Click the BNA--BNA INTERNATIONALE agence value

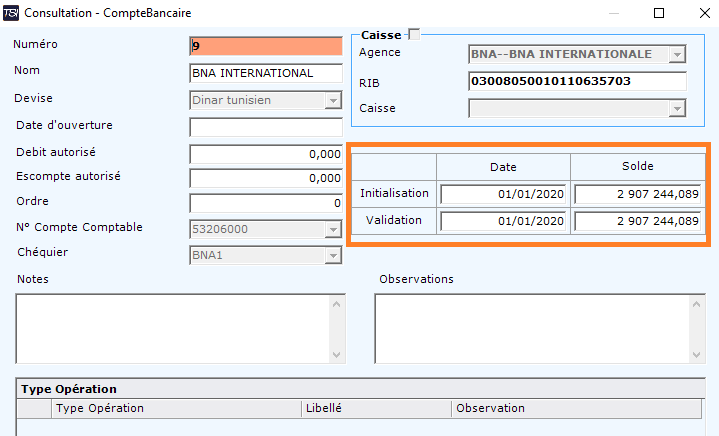point(561,54)
